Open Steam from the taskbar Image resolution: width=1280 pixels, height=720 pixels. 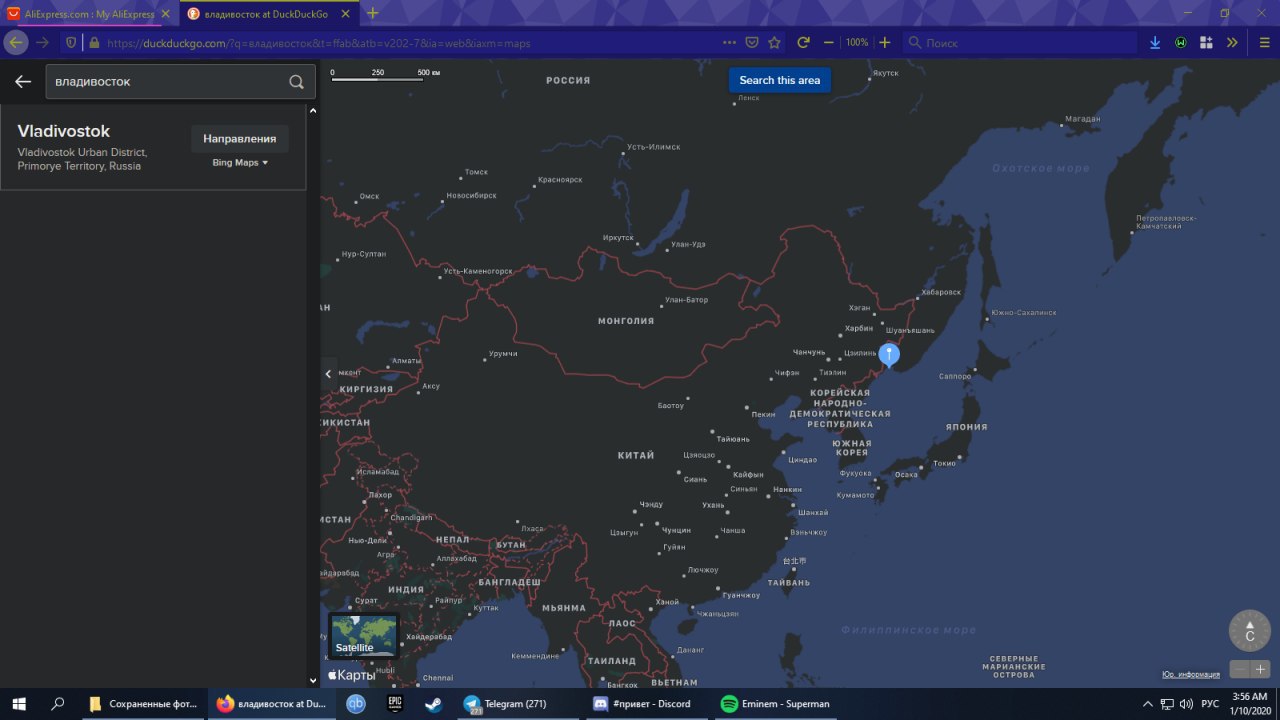[434, 704]
